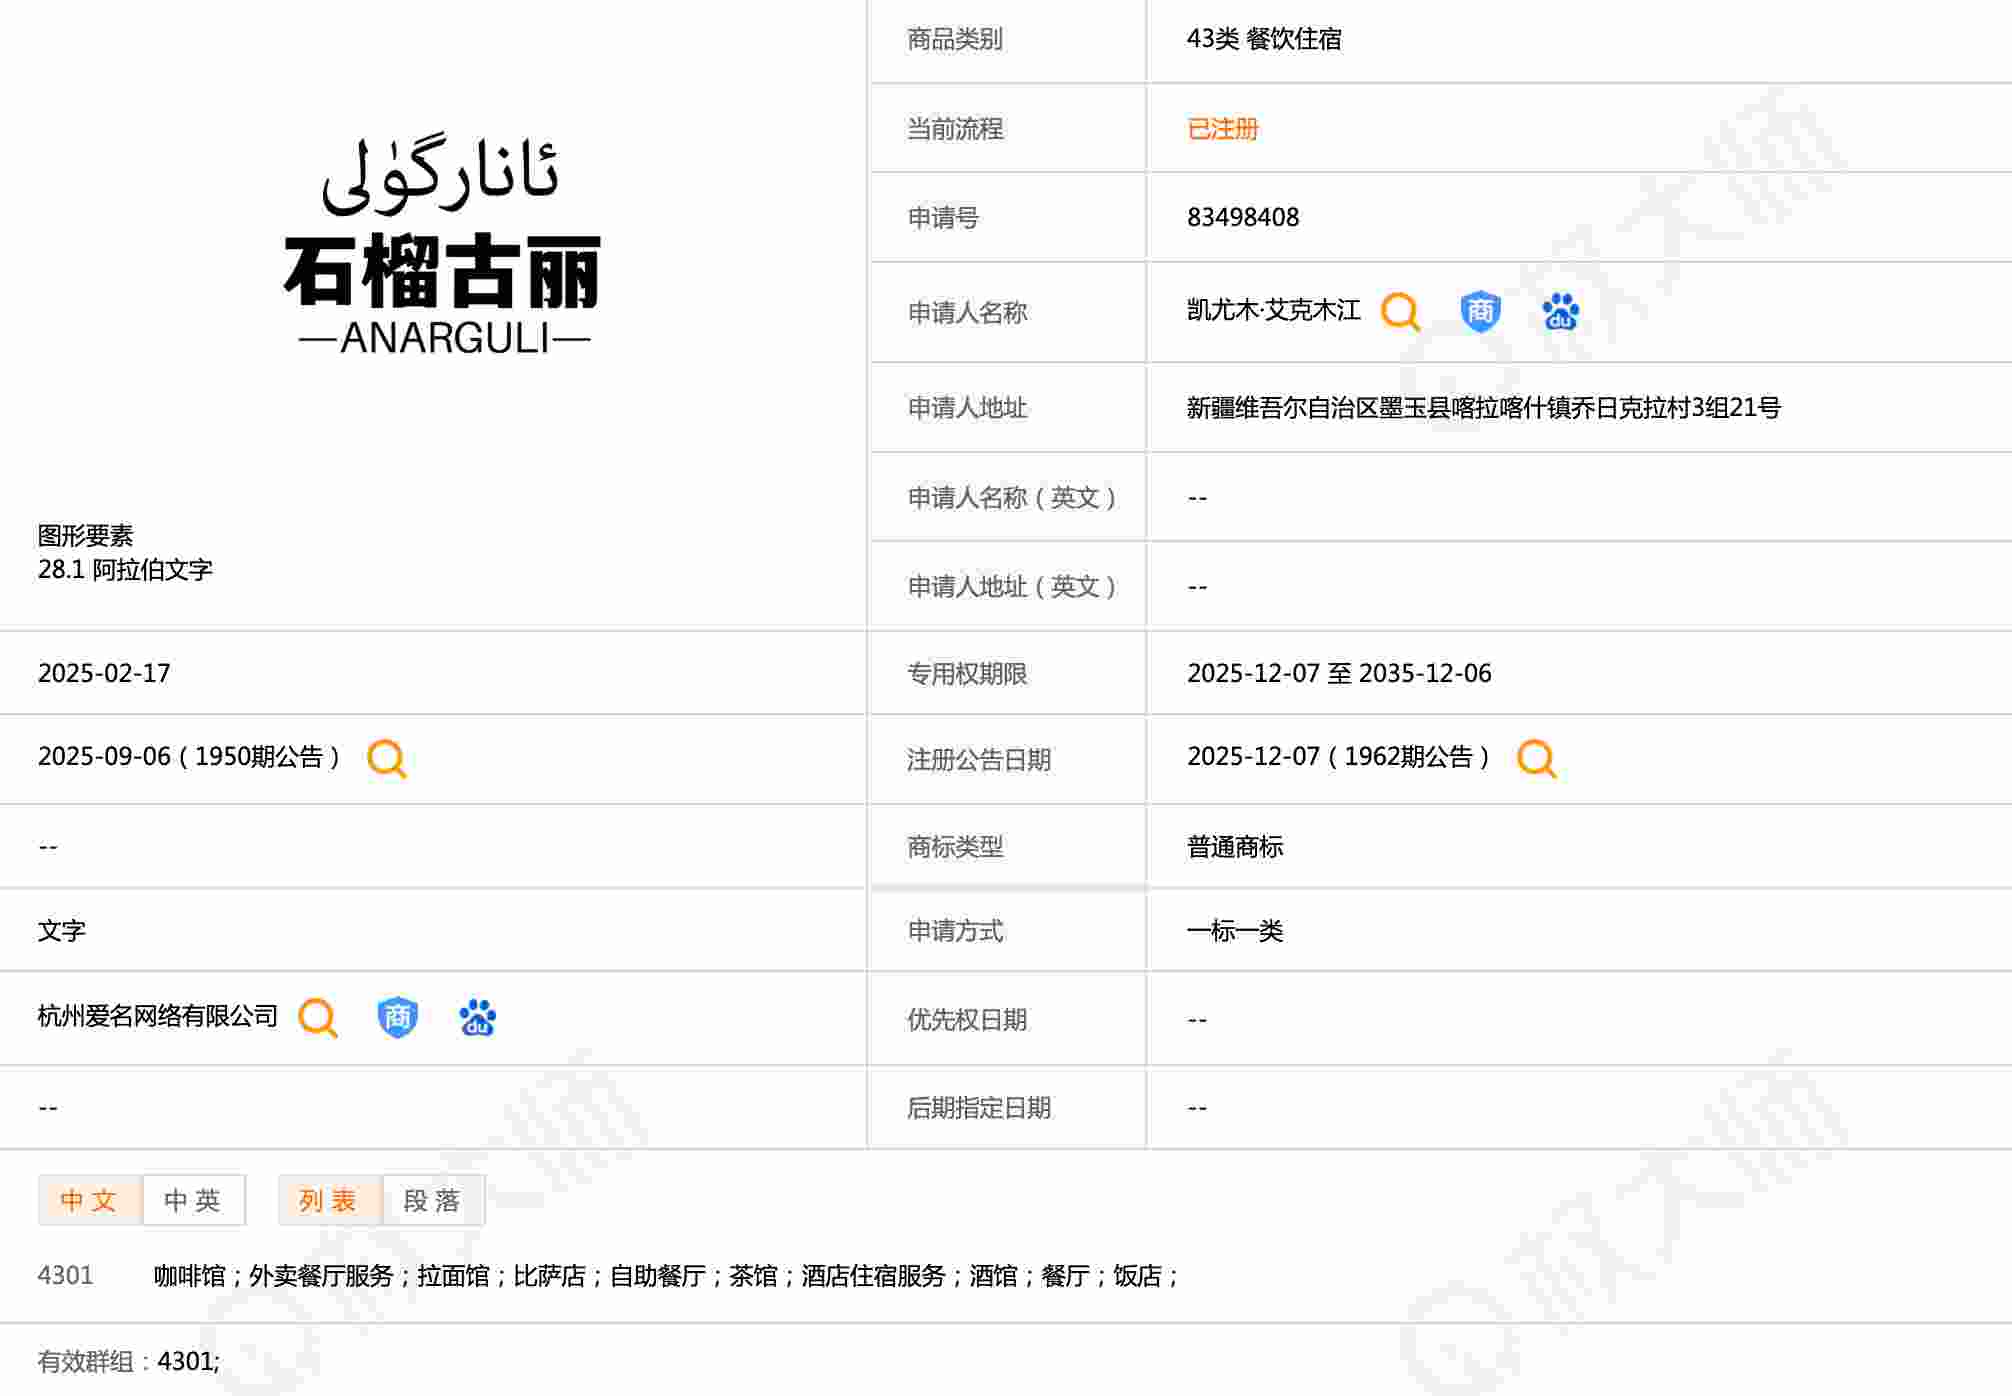The width and height of the screenshot is (2012, 1396).
Task: Click 2025-09-06 preliminary announcement date text
Action: click(104, 757)
